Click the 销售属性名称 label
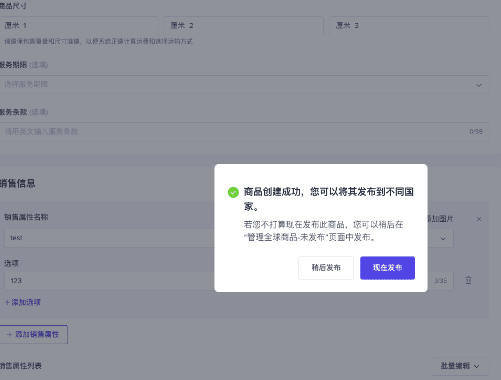Image resolution: width=501 pixels, height=380 pixels. click(26, 217)
